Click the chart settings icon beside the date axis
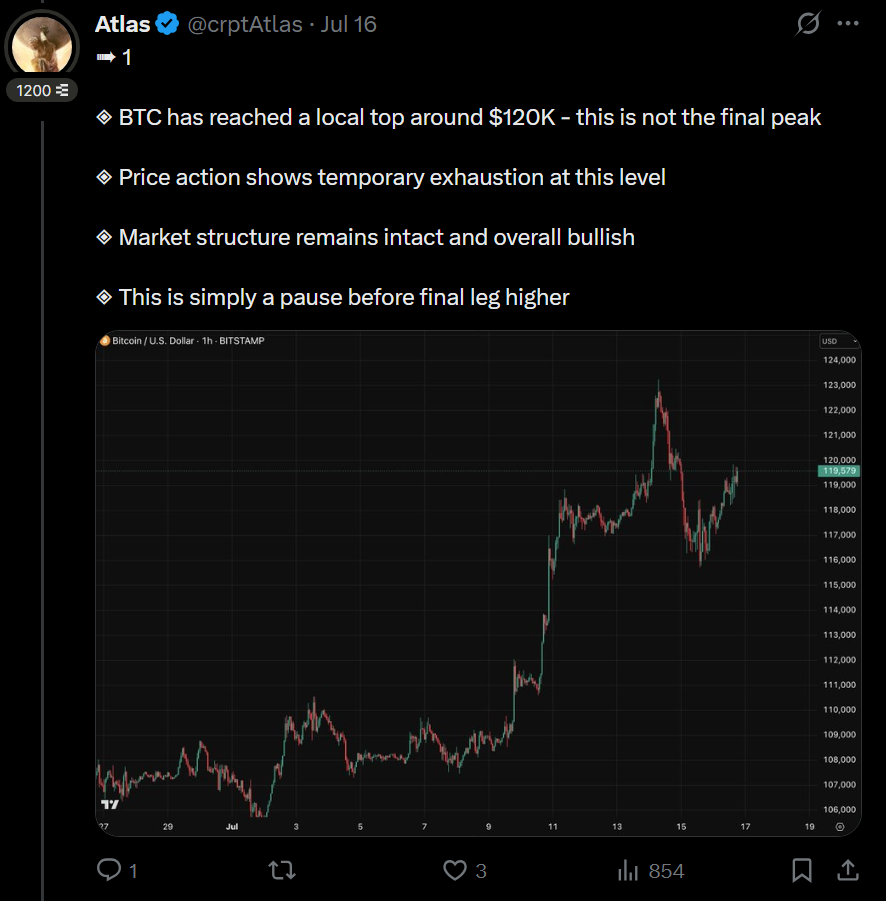Screen dimensions: 886x901 840,826
